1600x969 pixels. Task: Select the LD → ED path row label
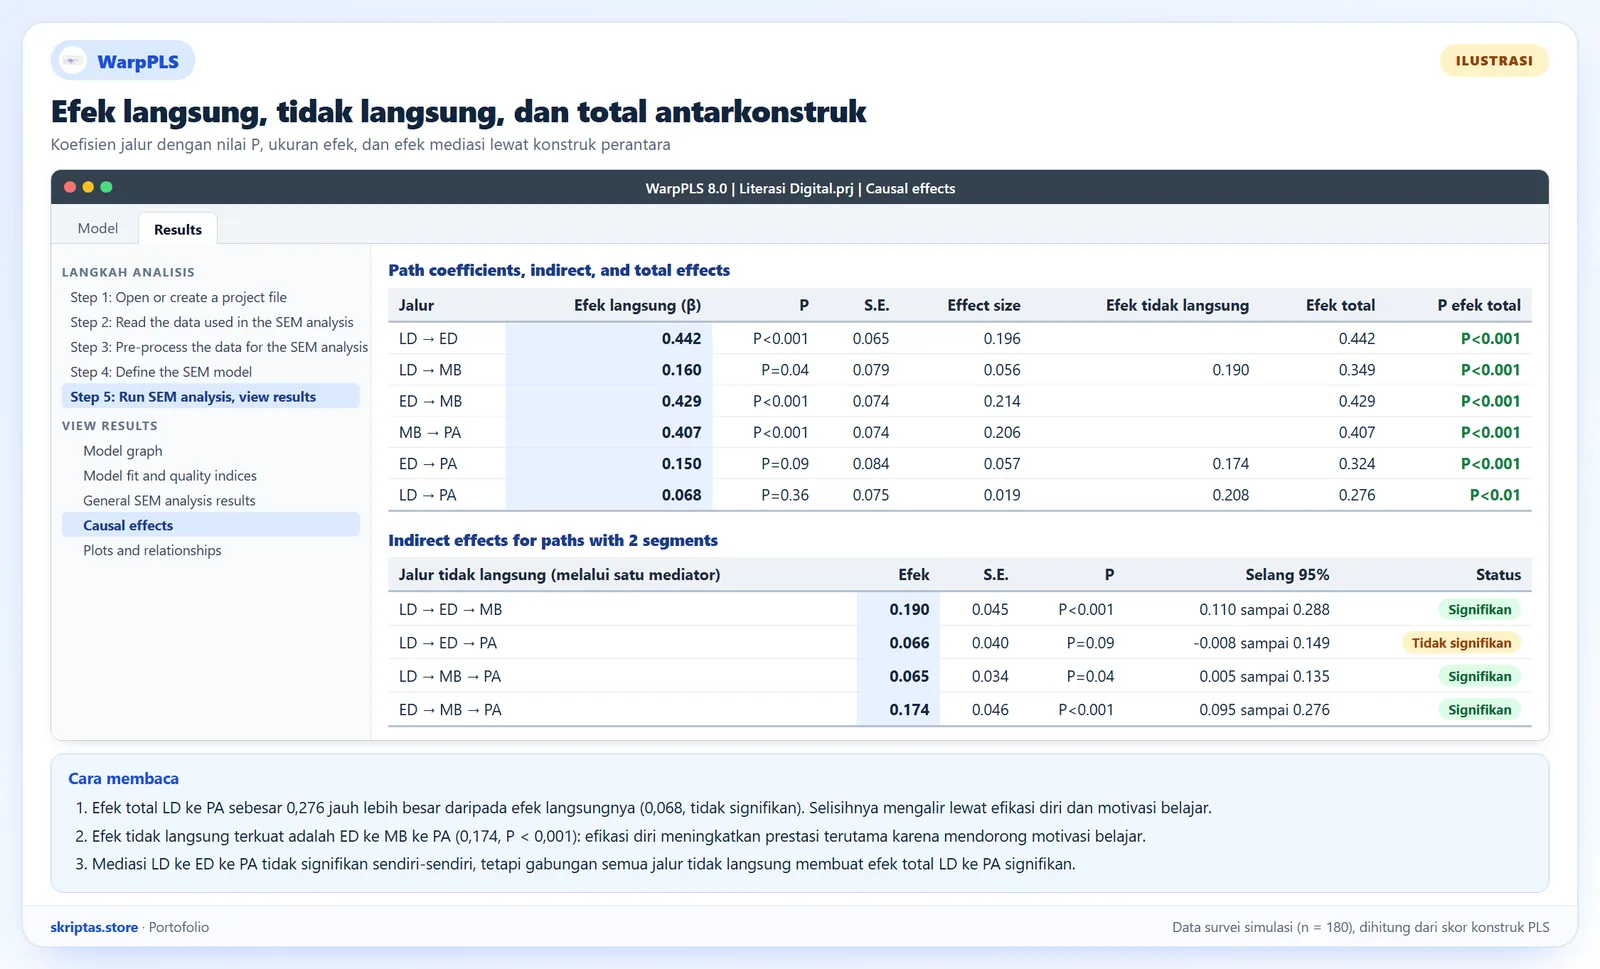coord(428,339)
